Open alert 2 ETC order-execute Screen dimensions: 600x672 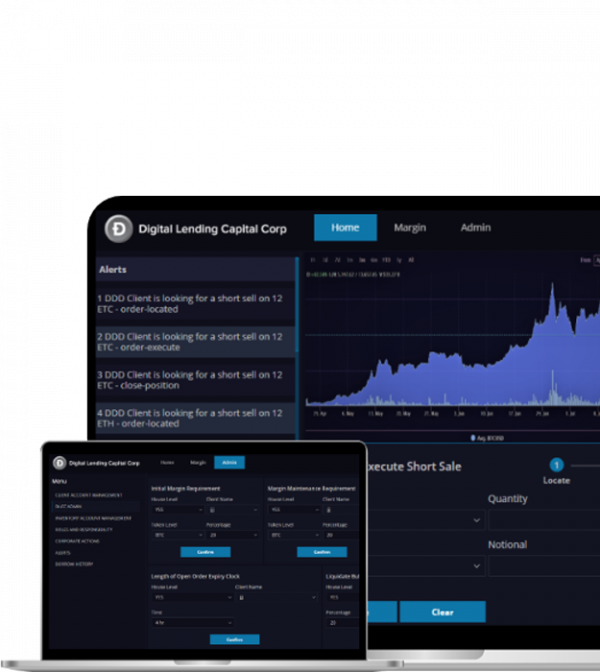point(195,342)
